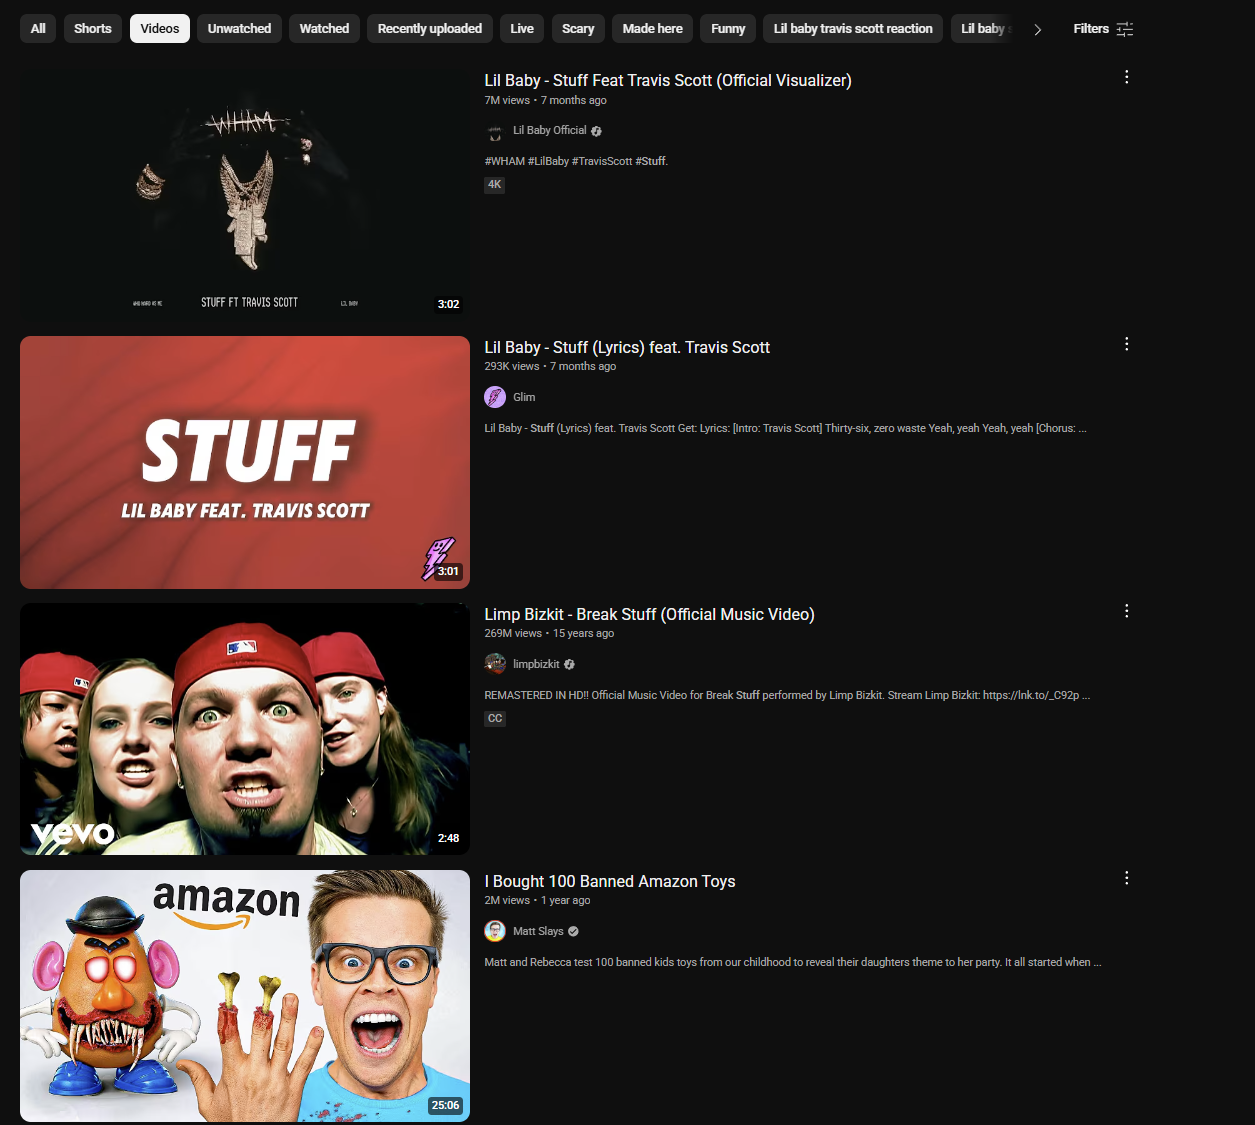The height and width of the screenshot is (1125, 1255).
Task: Open Lil Baby Stuff (Lyrics) video title
Action: [627, 348]
